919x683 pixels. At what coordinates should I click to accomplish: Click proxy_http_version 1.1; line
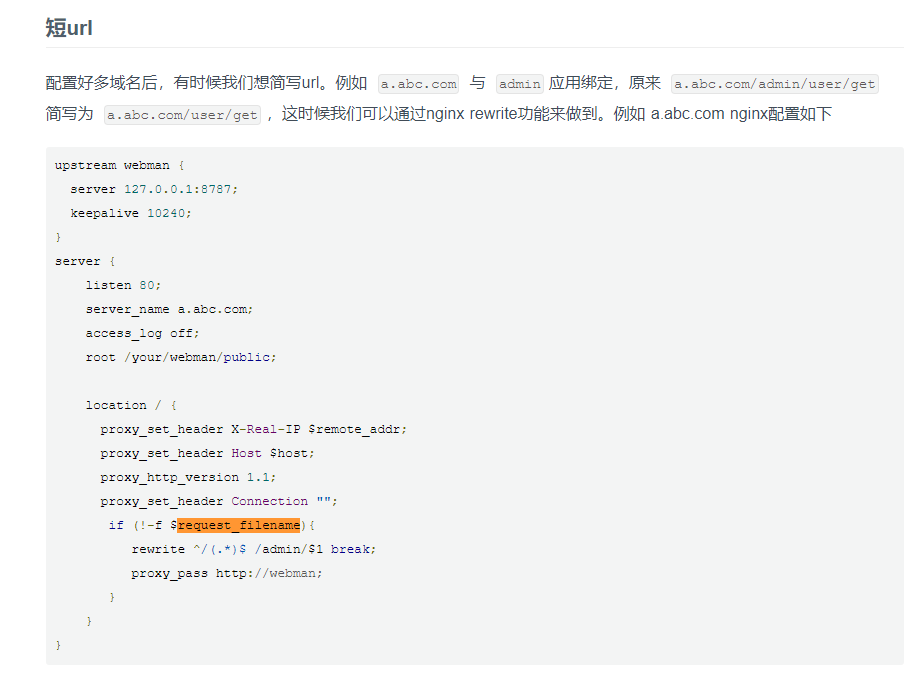click(188, 478)
